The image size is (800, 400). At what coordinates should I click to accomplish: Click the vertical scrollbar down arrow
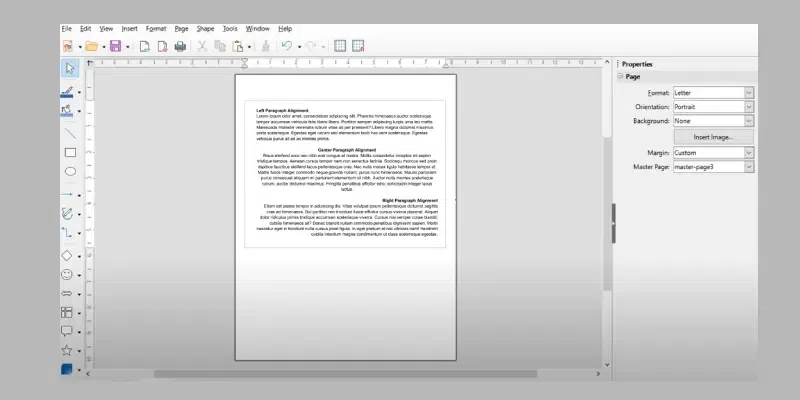point(607,364)
